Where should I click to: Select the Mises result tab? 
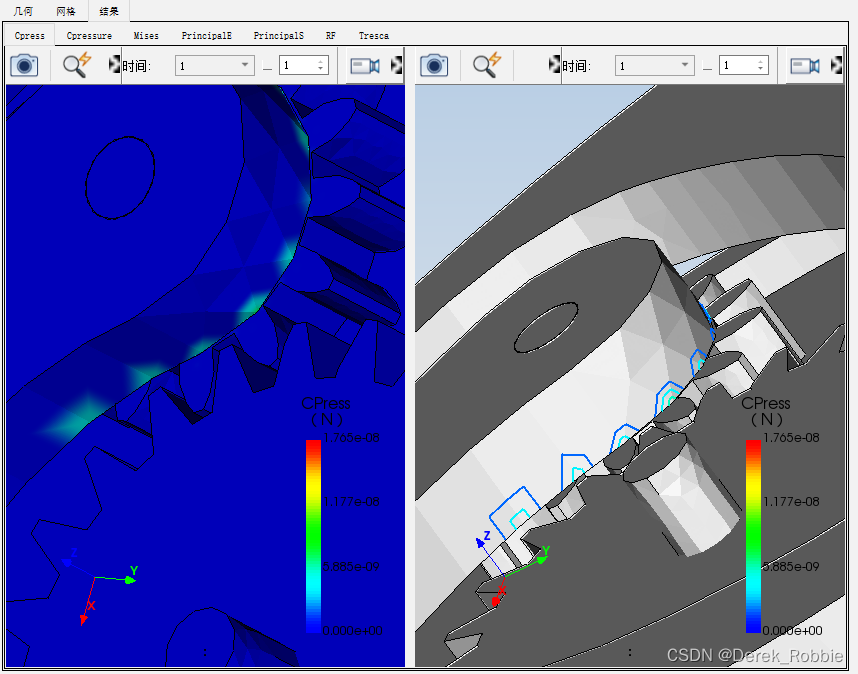click(146, 36)
